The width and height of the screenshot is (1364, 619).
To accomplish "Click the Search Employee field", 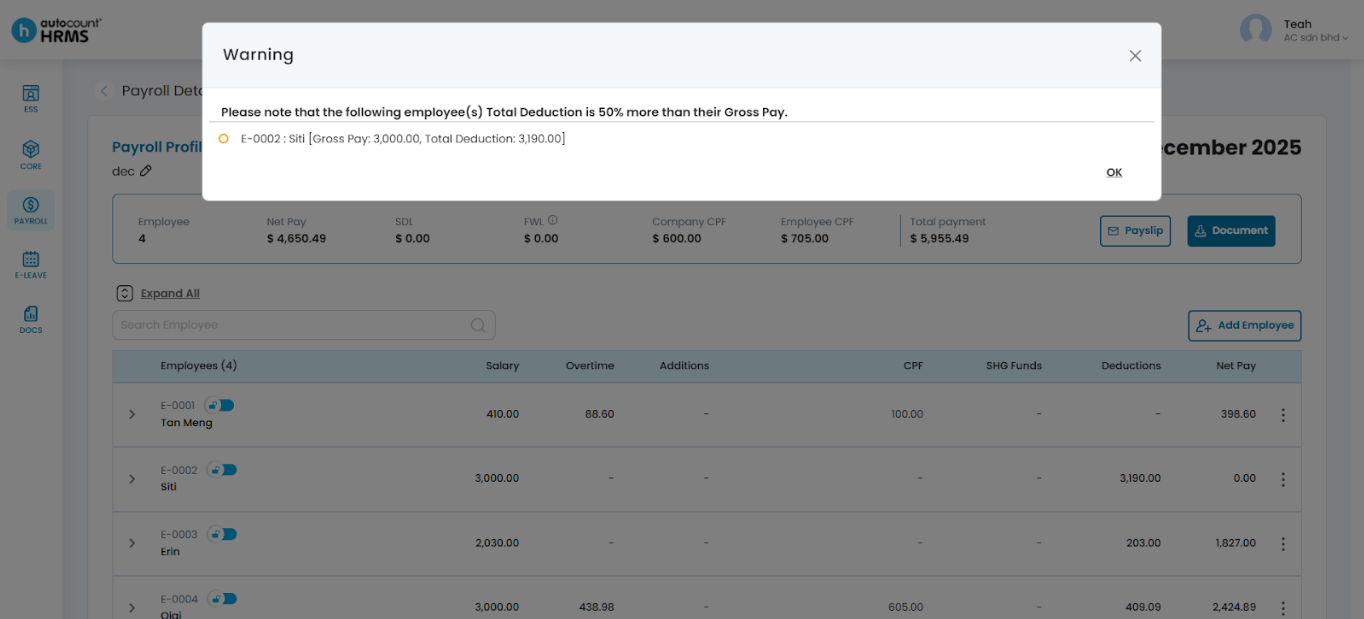I will point(304,325).
